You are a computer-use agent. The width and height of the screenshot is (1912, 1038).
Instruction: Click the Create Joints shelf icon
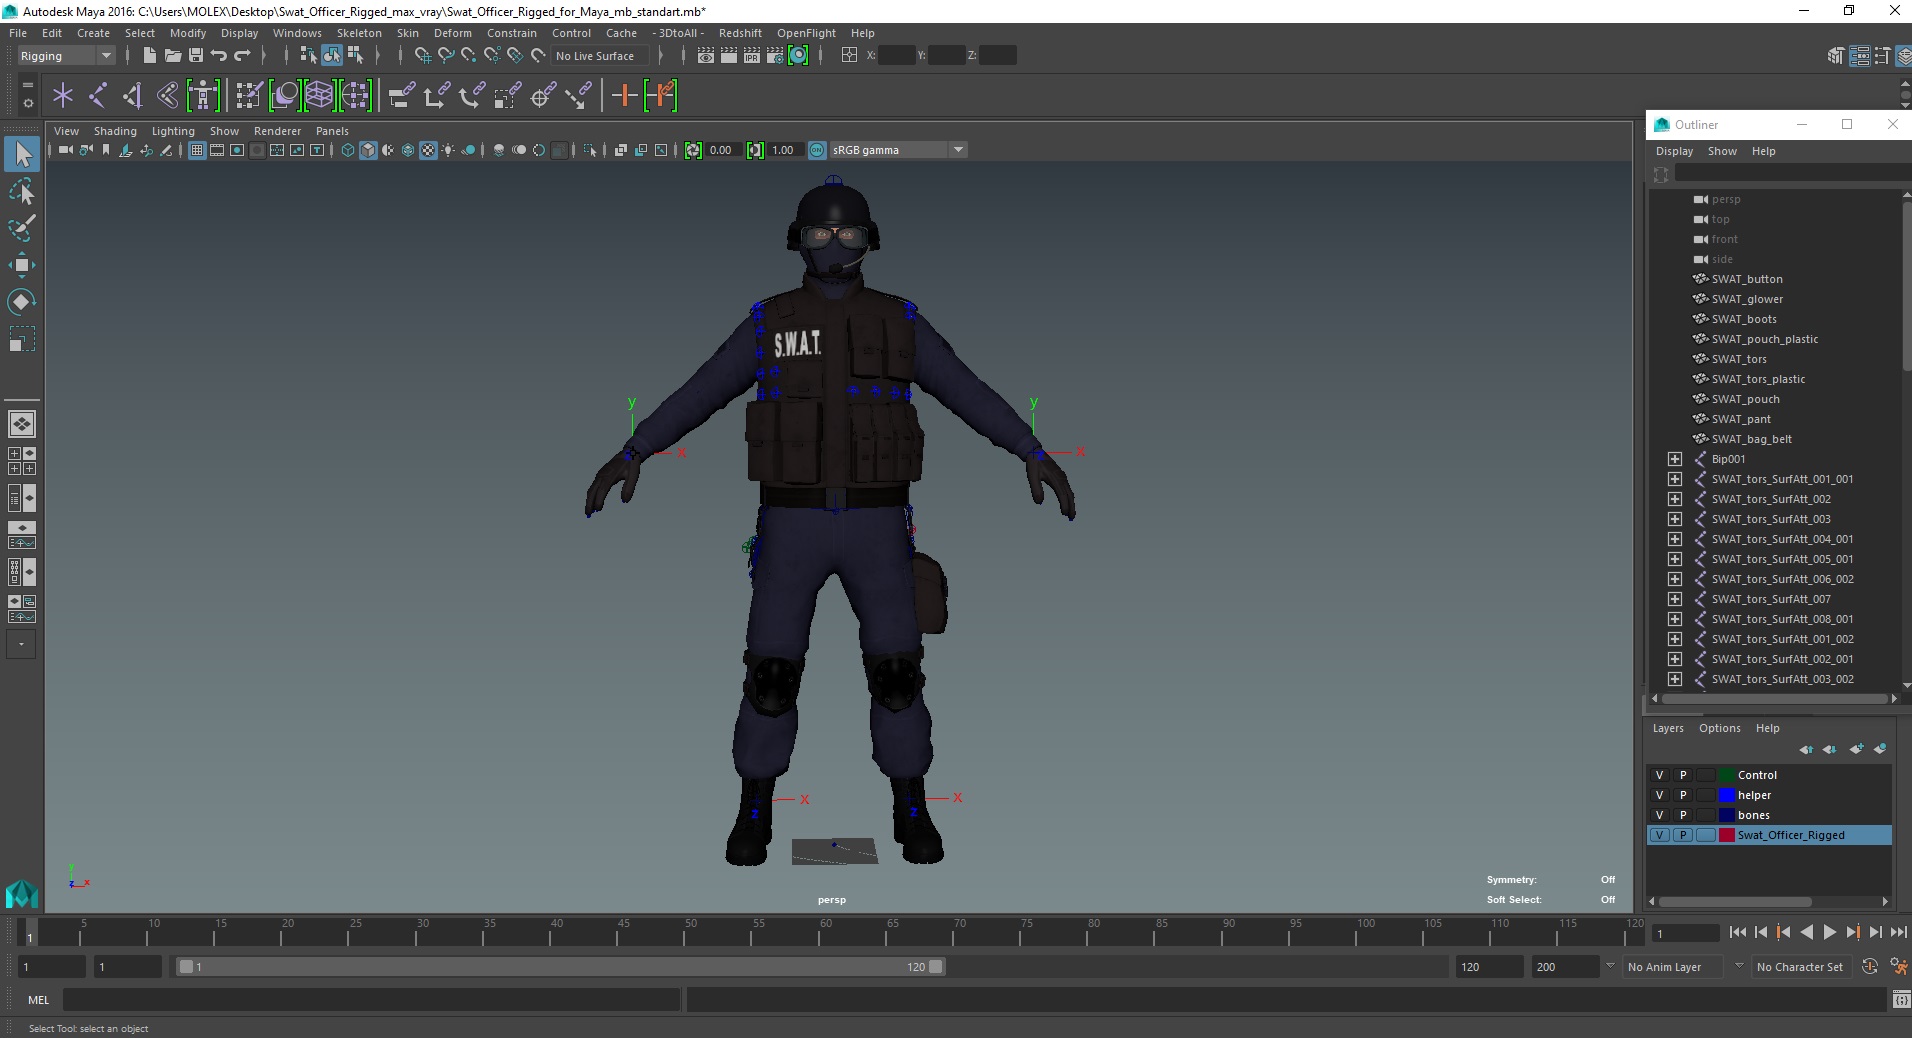point(98,95)
